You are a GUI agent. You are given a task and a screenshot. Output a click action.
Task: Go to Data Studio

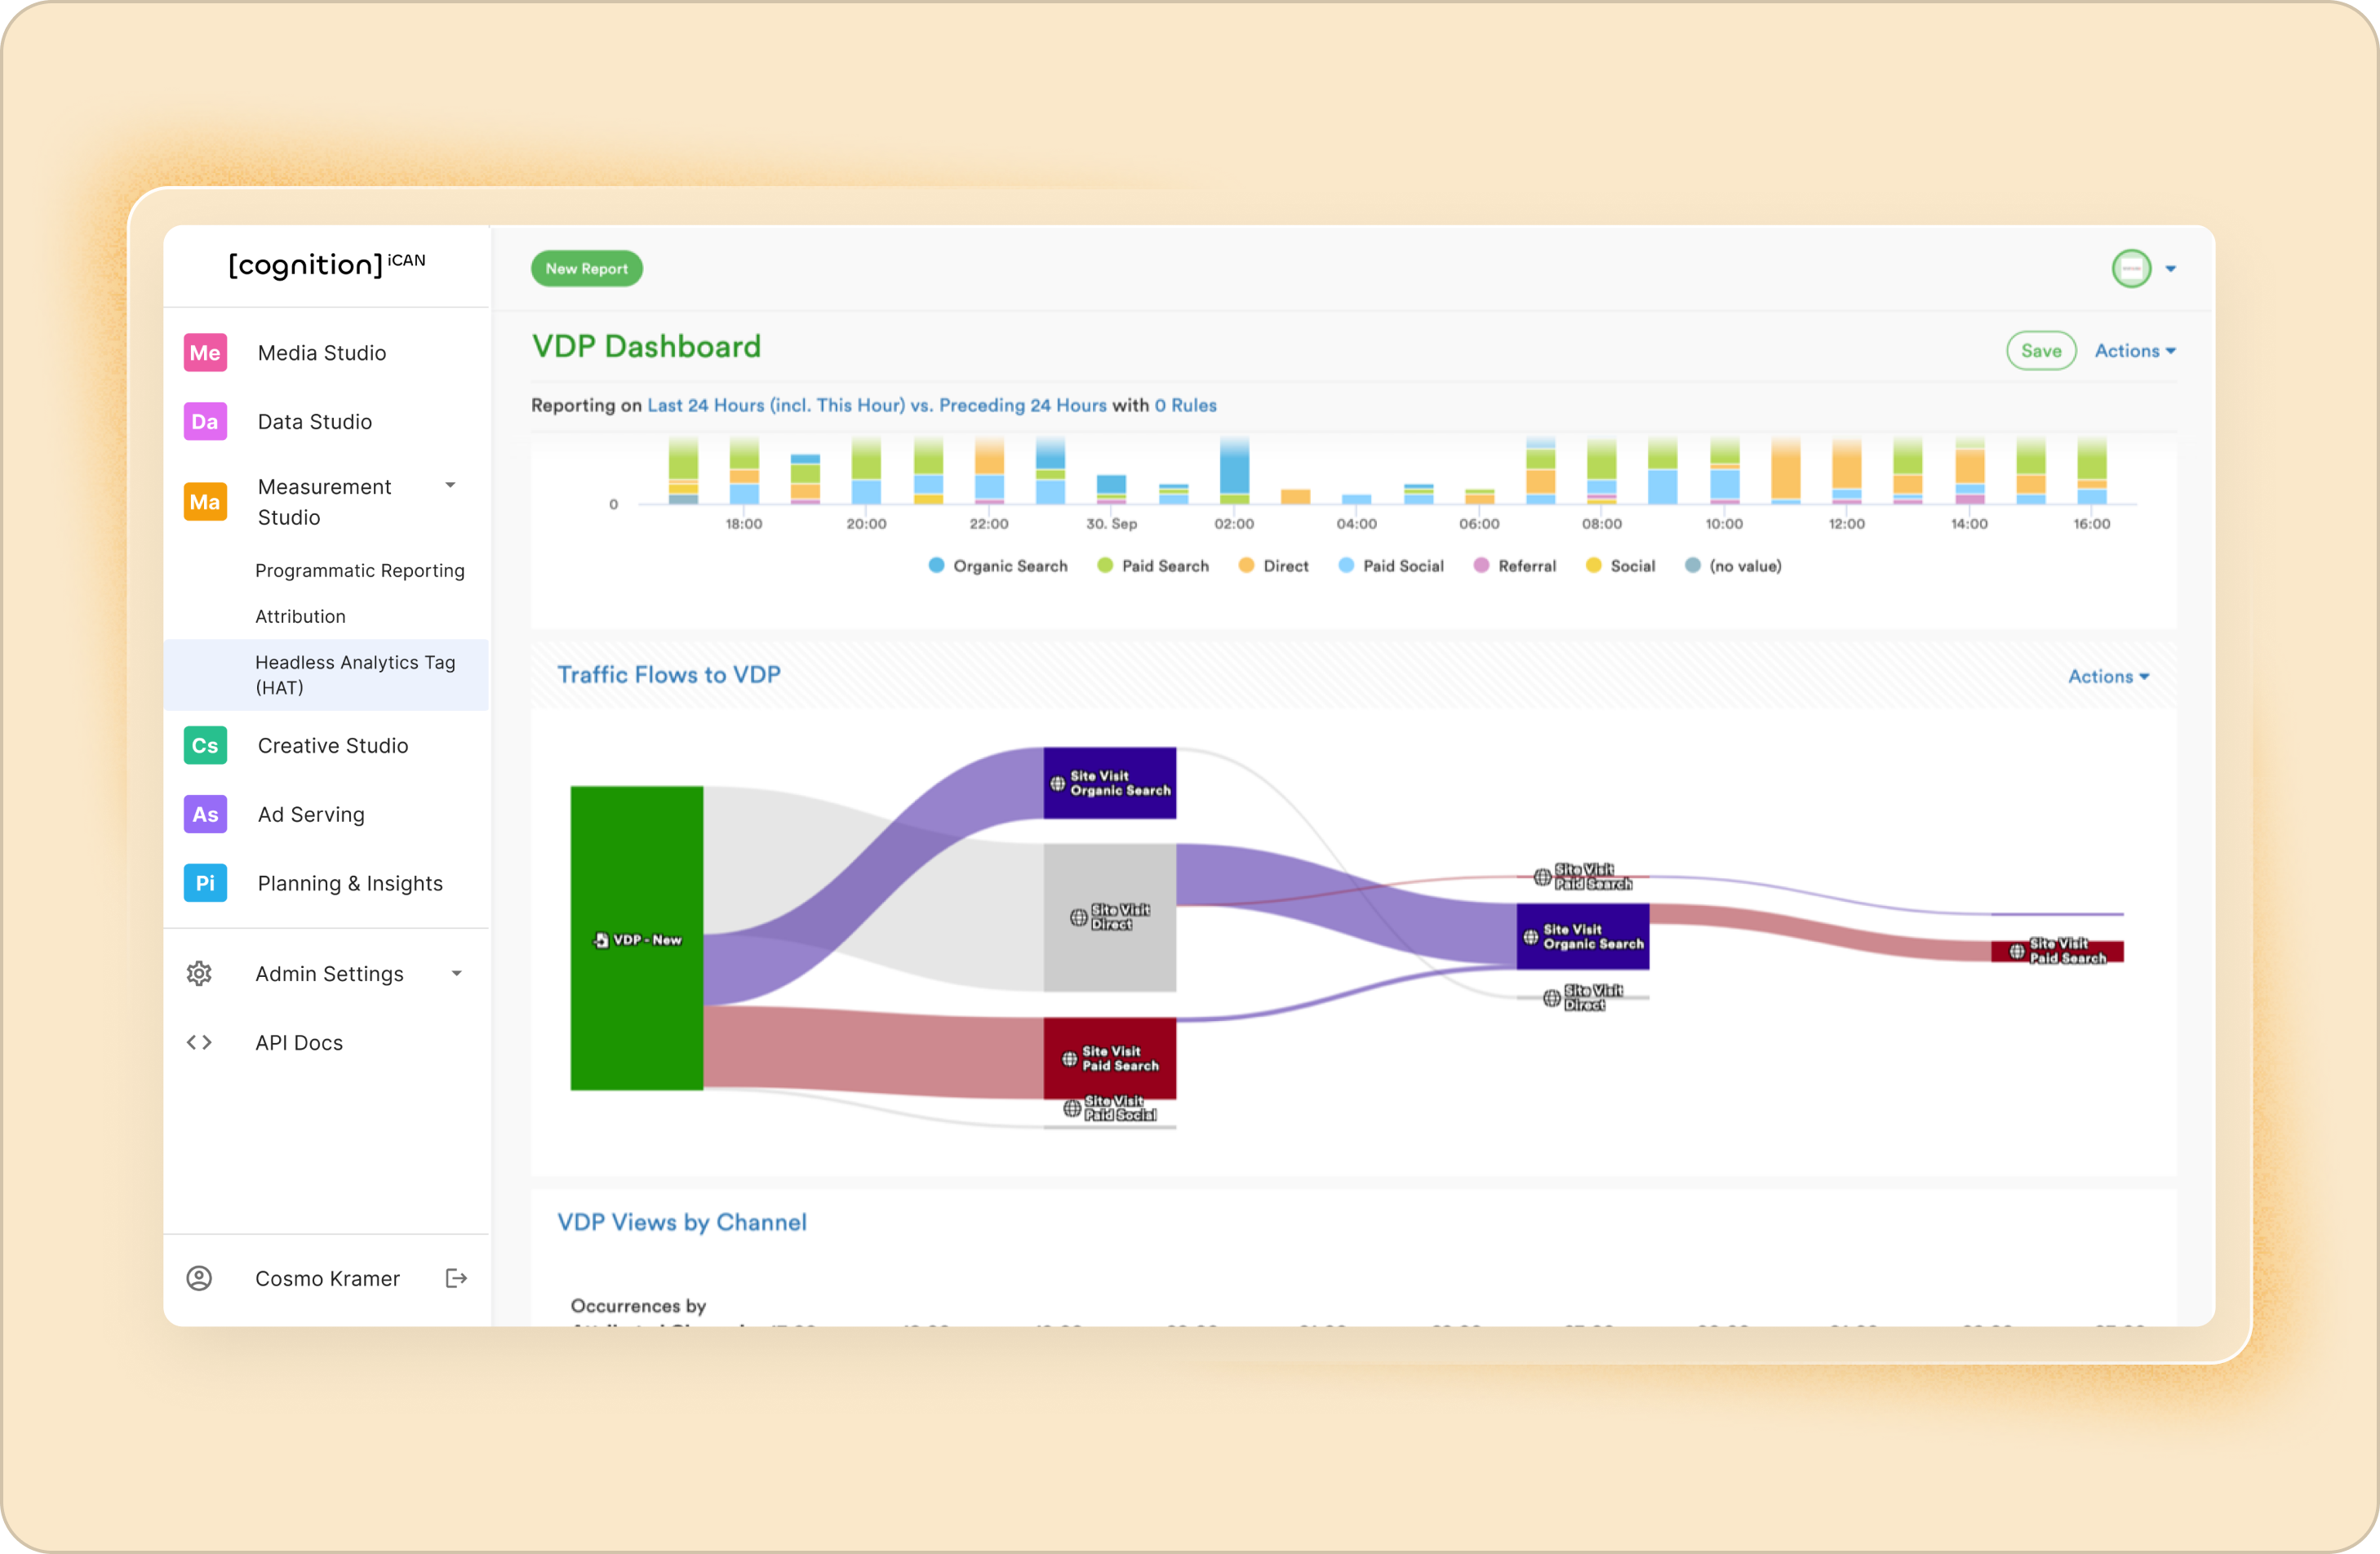315,422
